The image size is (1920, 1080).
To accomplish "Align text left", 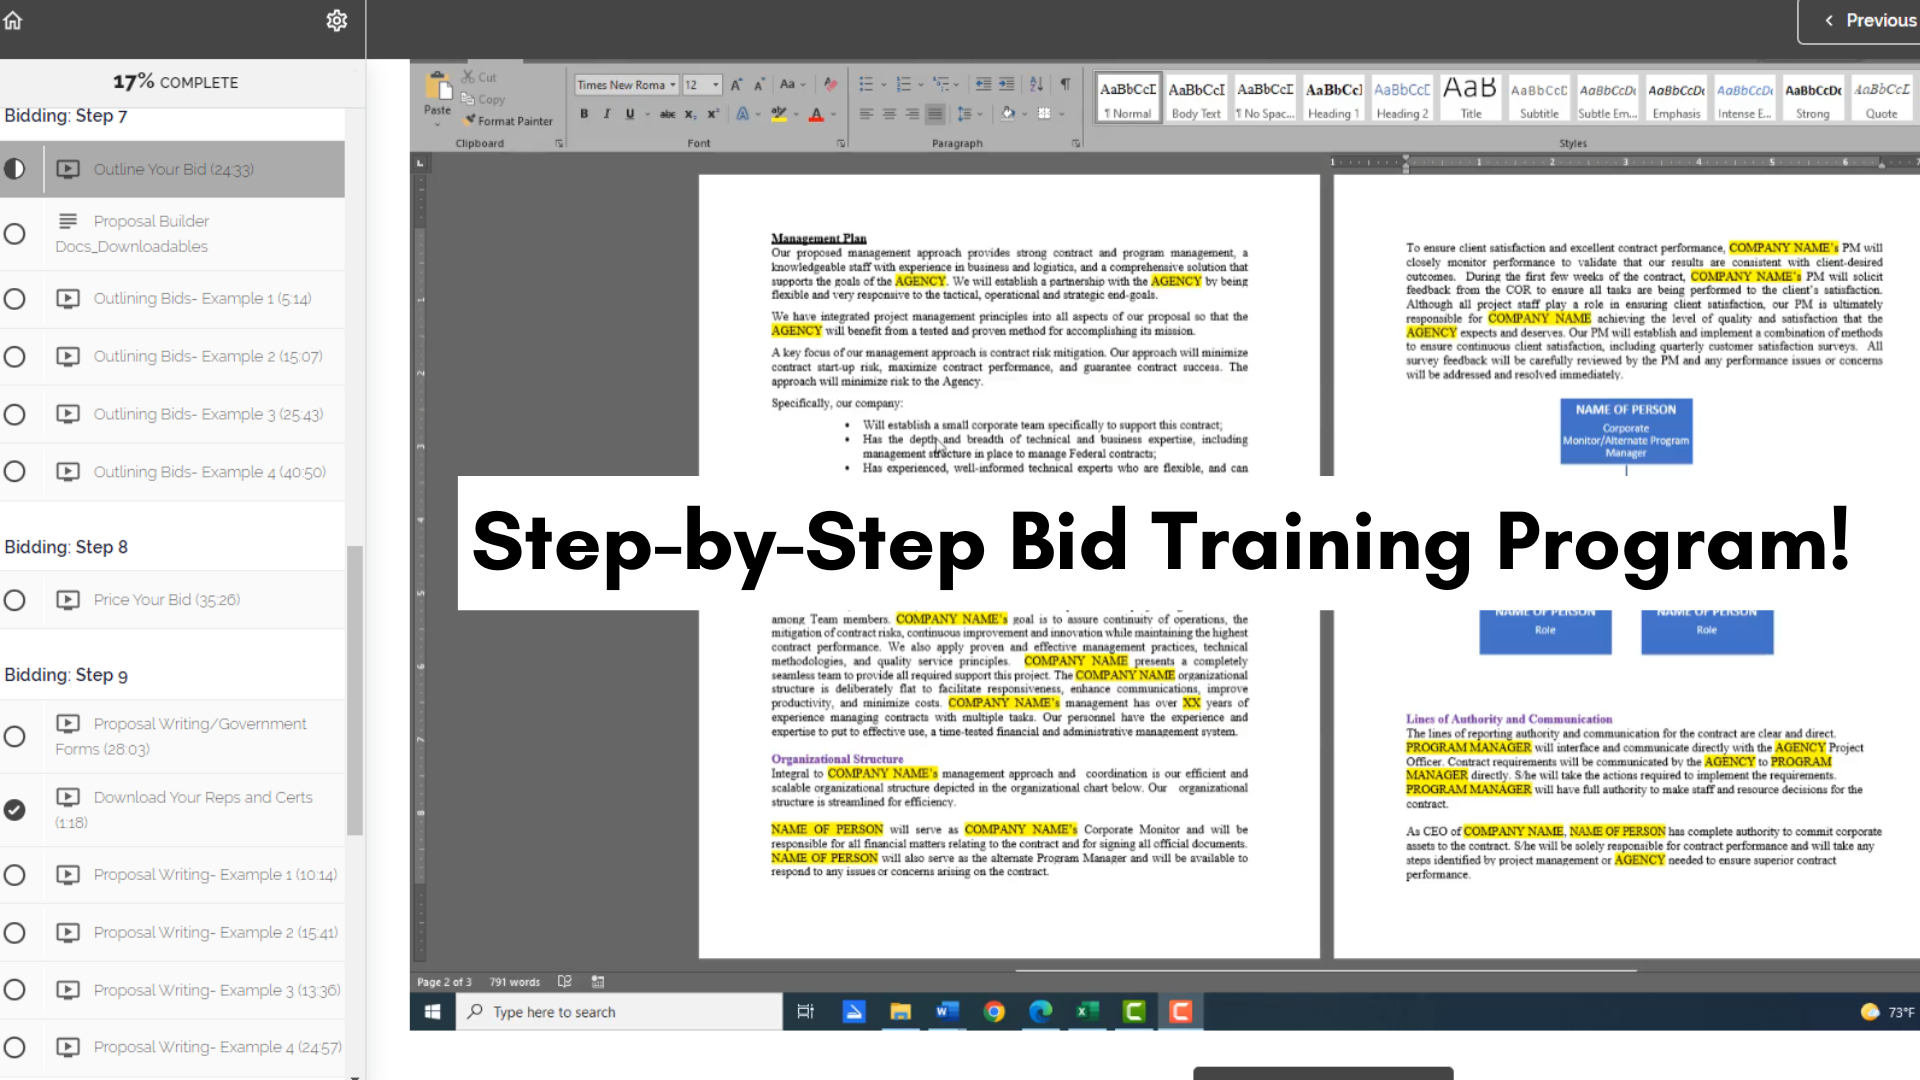I will 866,114.
